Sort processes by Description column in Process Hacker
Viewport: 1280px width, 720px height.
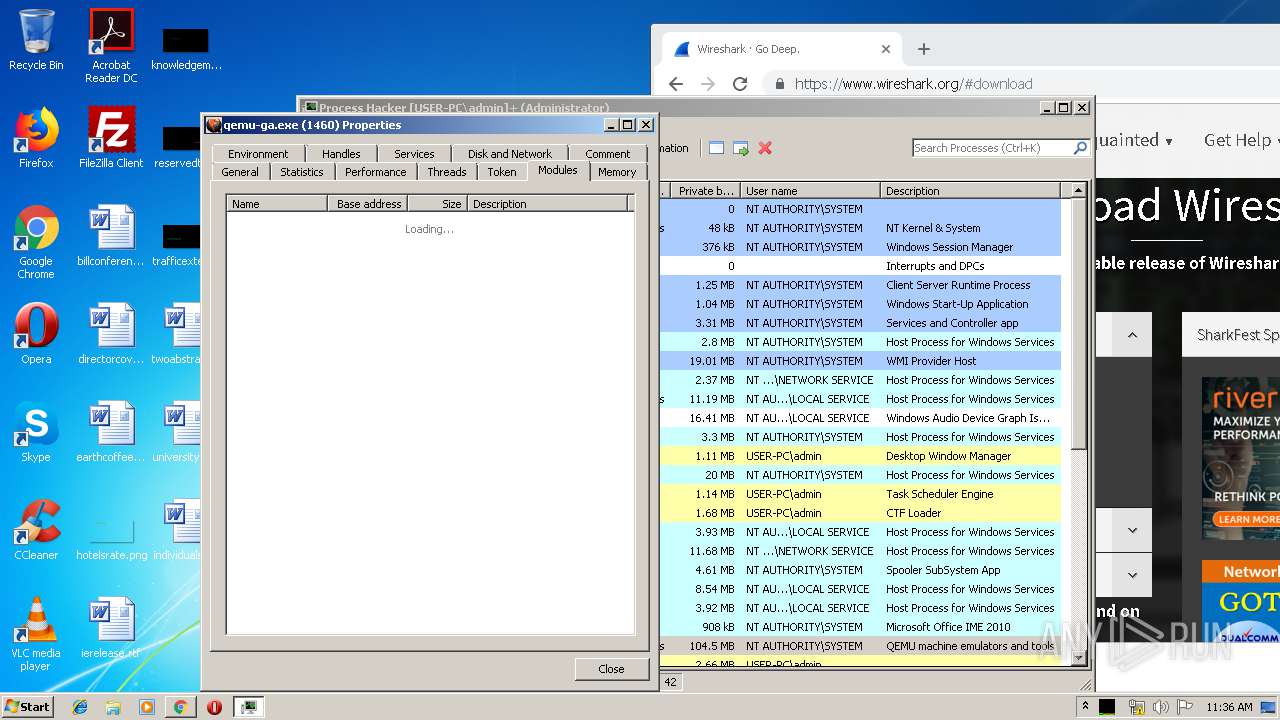(x=970, y=191)
